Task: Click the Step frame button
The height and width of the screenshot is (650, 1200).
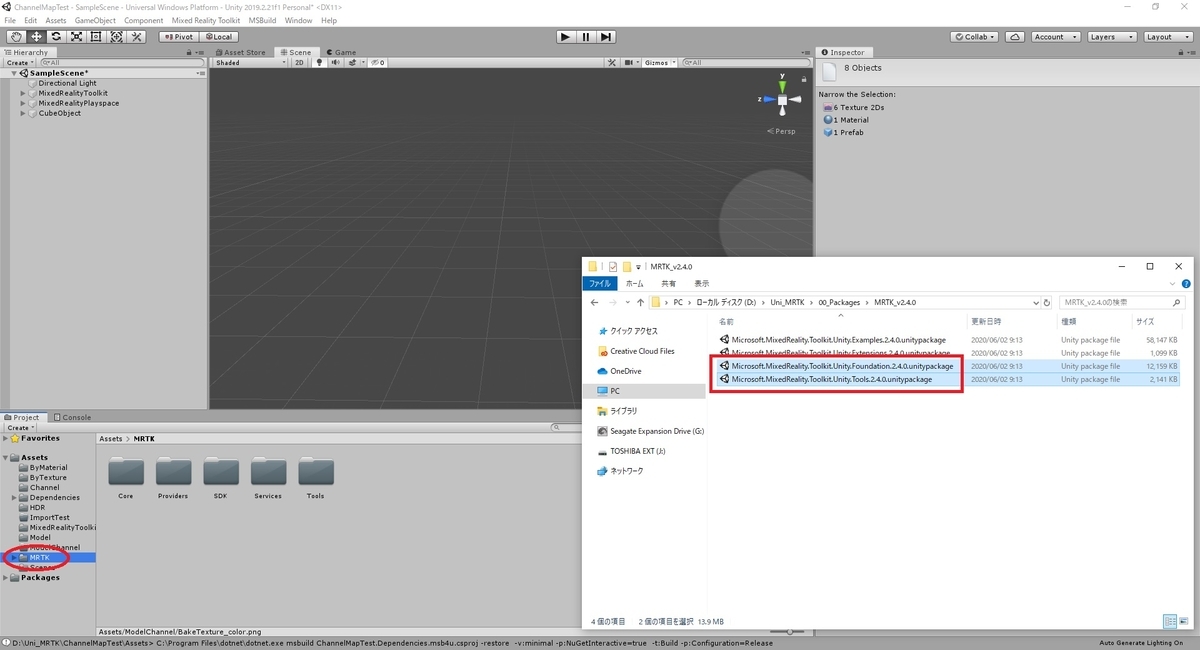Action: point(606,37)
